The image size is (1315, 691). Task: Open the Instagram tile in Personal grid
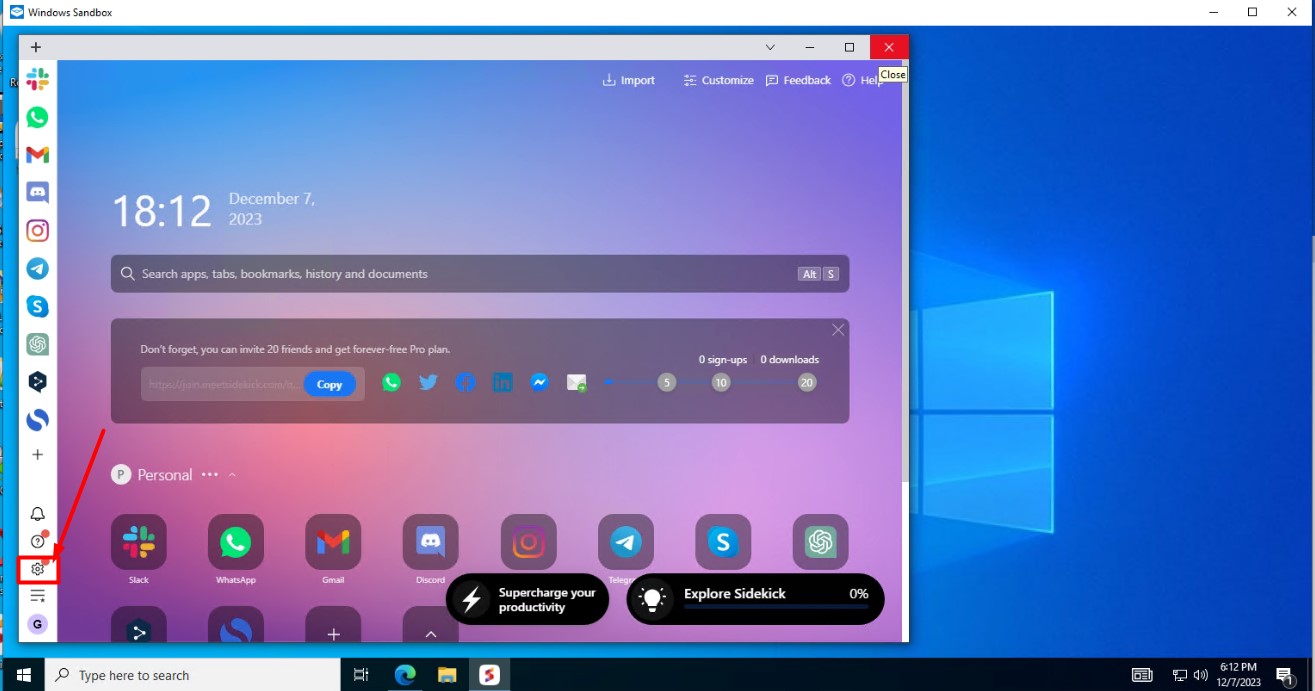(x=528, y=542)
